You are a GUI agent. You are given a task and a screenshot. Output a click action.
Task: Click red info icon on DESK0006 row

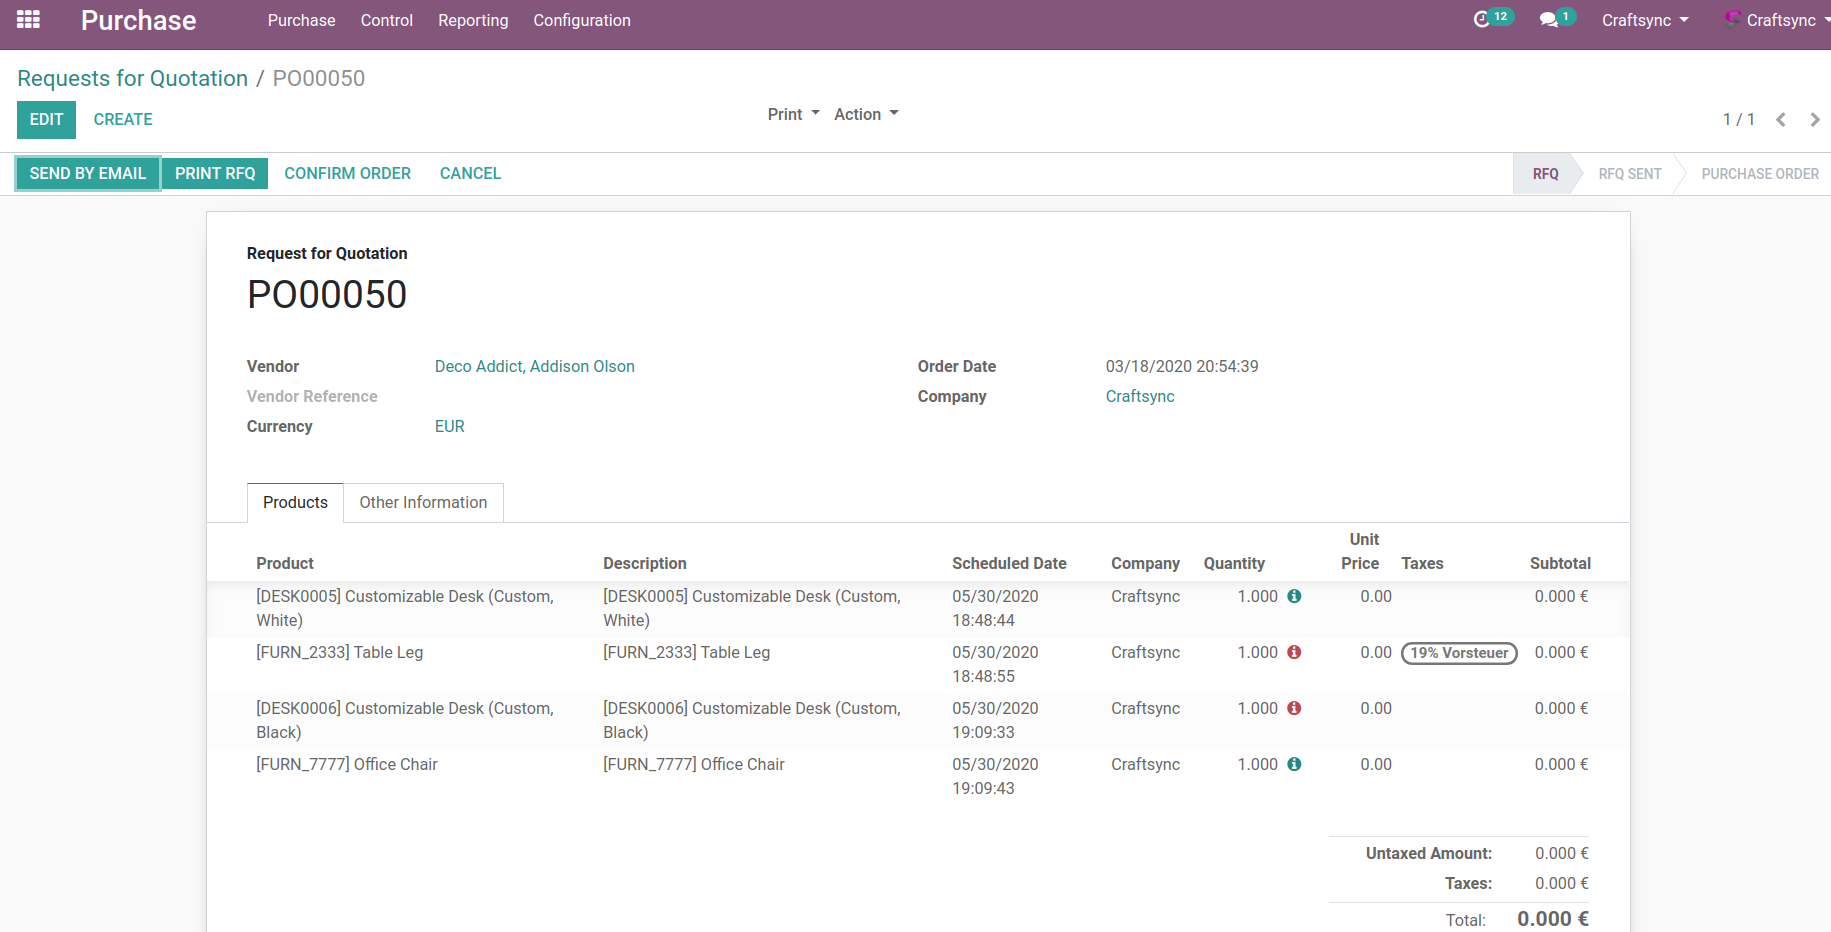[1294, 708]
